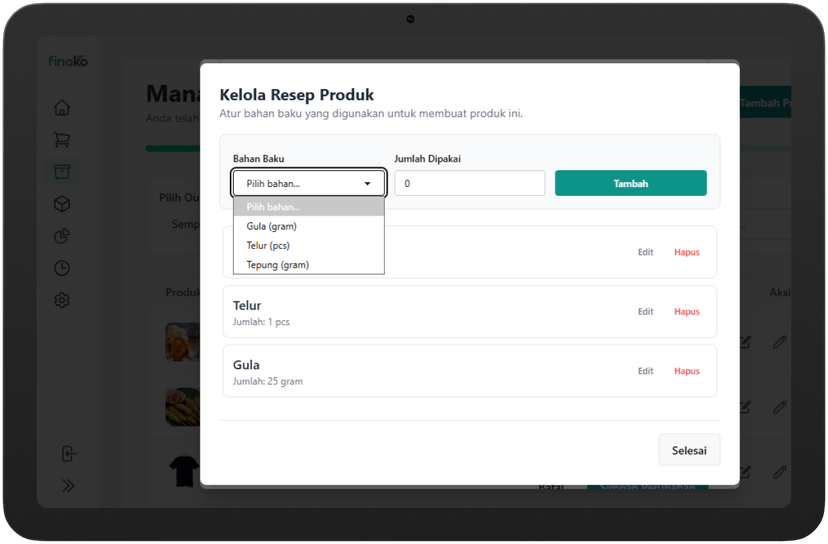
Task: Open the 3D cube inventory icon
Action: [x=62, y=204]
